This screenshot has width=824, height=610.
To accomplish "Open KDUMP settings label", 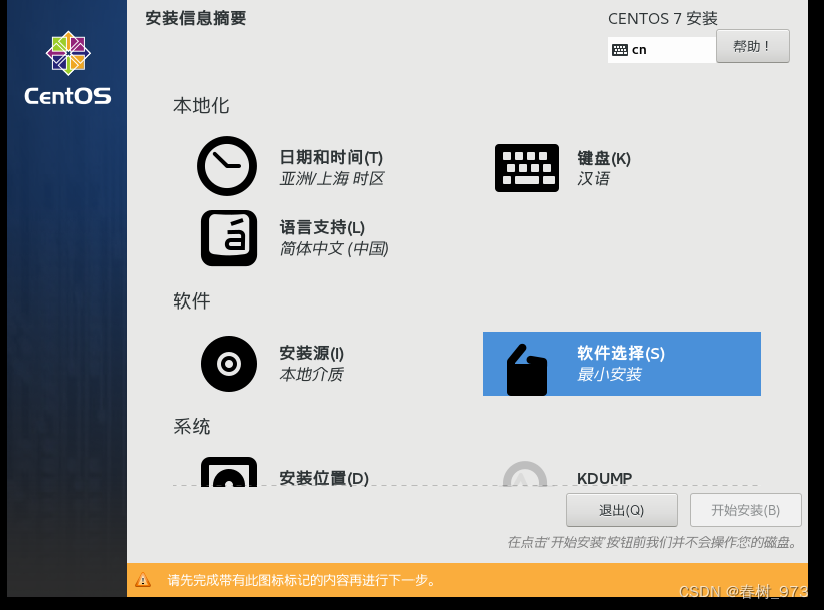I will (604, 478).
